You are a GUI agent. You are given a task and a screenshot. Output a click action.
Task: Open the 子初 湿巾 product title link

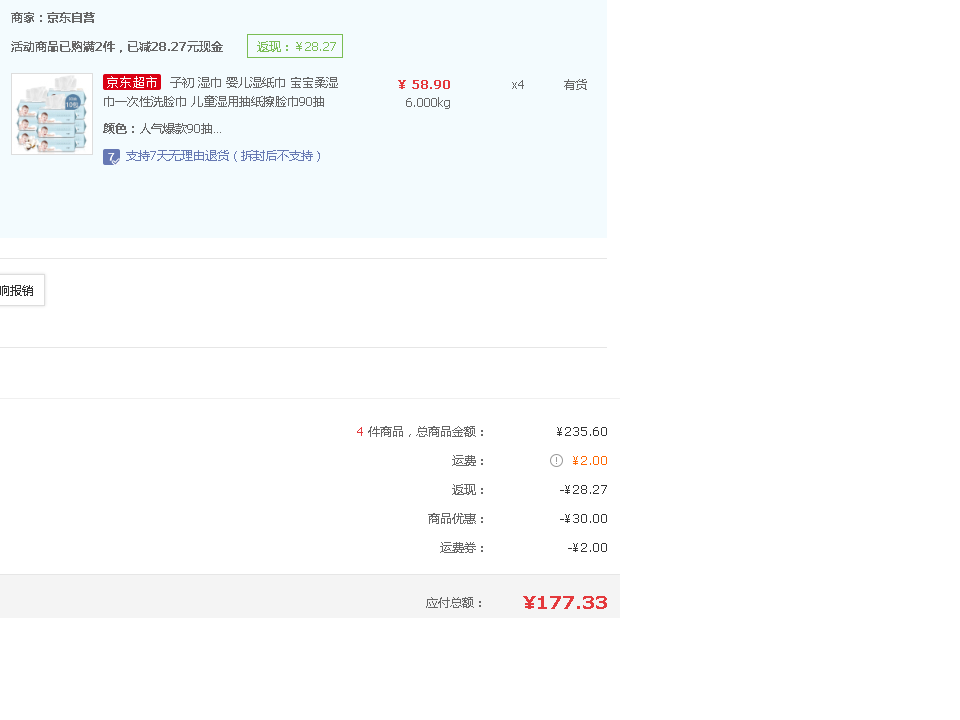point(221,92)
